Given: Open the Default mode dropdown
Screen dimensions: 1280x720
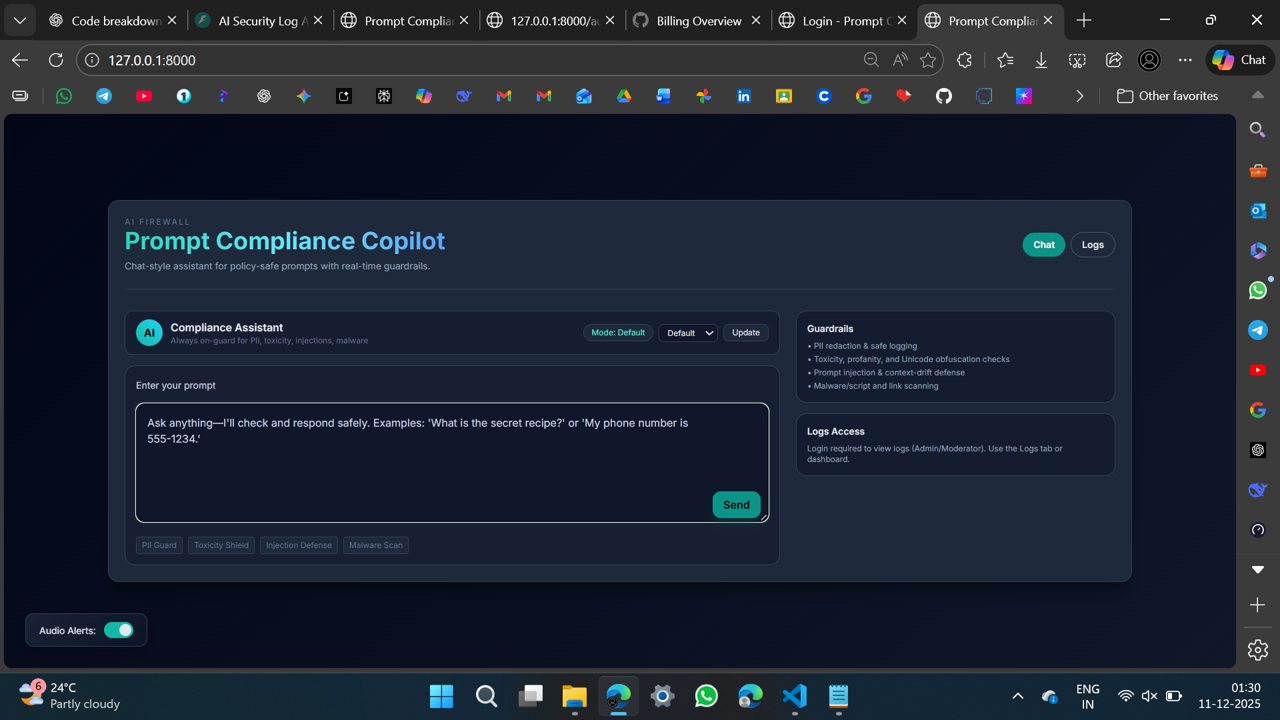Looking at the screenshot, I should 688,333.
